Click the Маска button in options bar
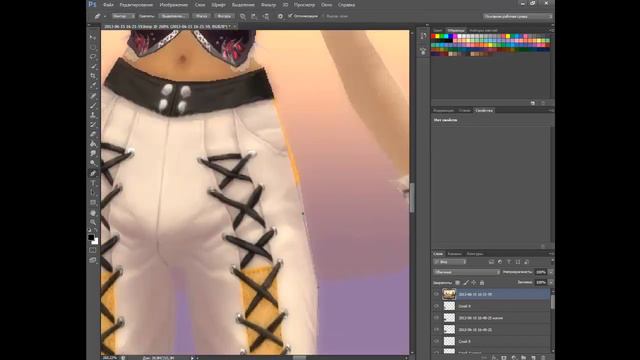The image size is (640, 360). coord(201,16)
